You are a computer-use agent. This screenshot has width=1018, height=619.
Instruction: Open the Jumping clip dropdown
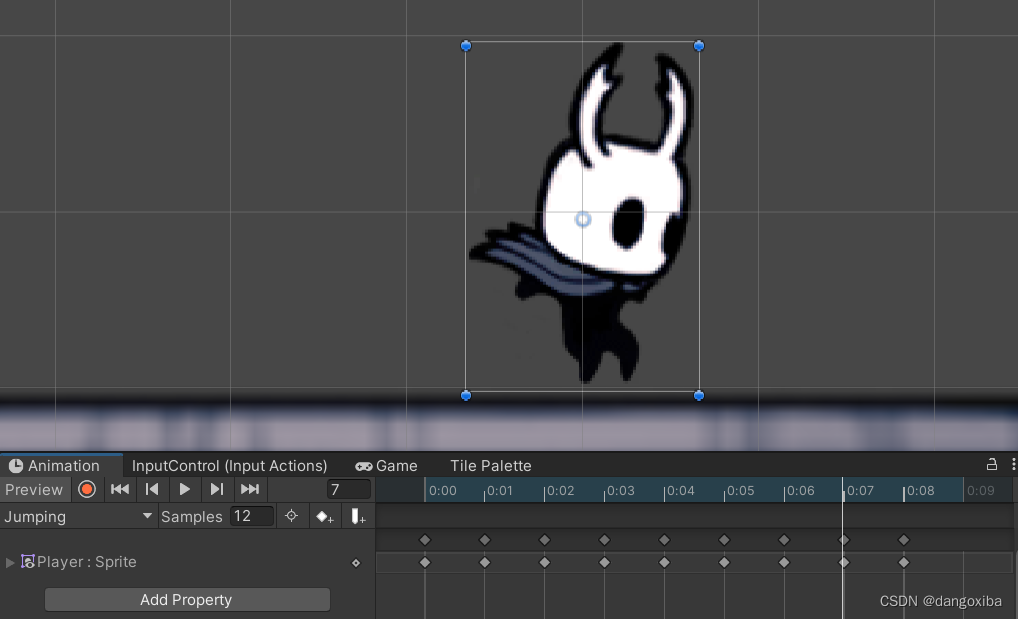(78, 517)
